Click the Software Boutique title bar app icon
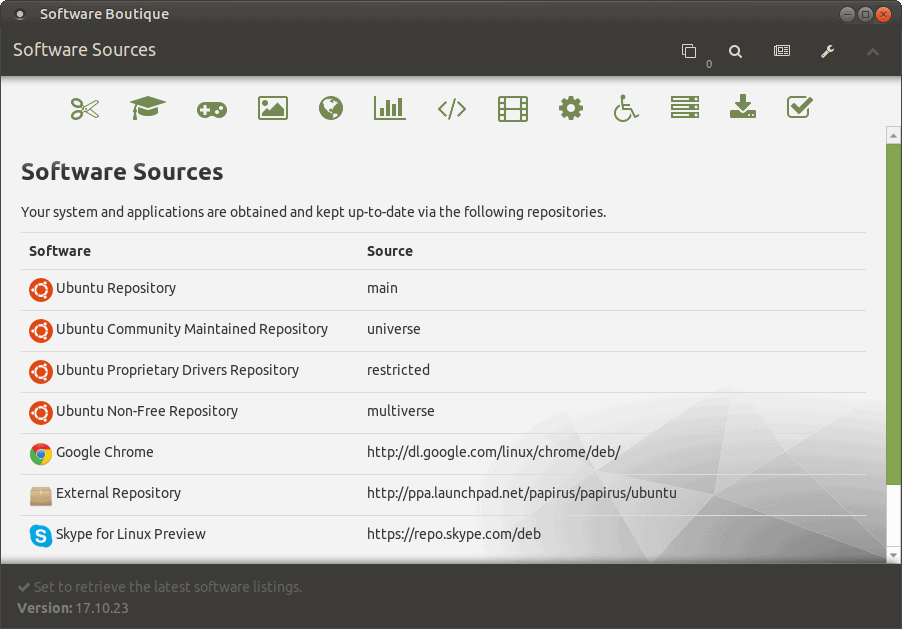 point(20,14)
